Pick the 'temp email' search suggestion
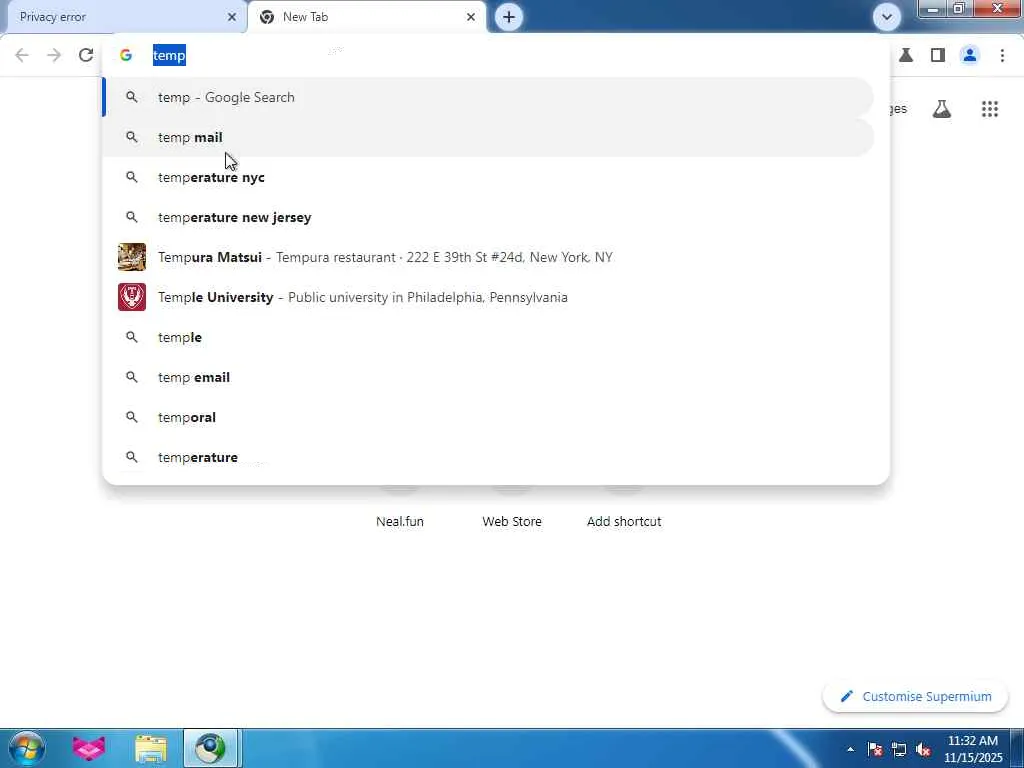 [488, 377]
